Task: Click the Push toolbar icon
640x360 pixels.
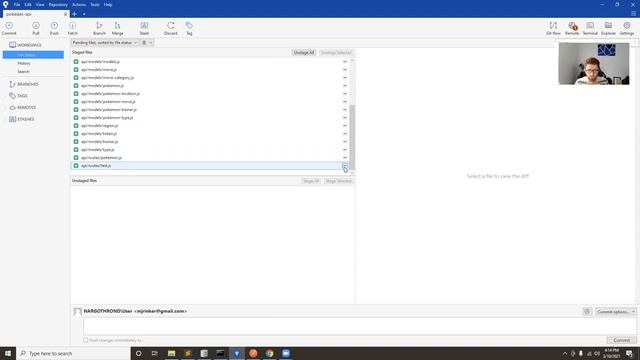Action: 54,28
